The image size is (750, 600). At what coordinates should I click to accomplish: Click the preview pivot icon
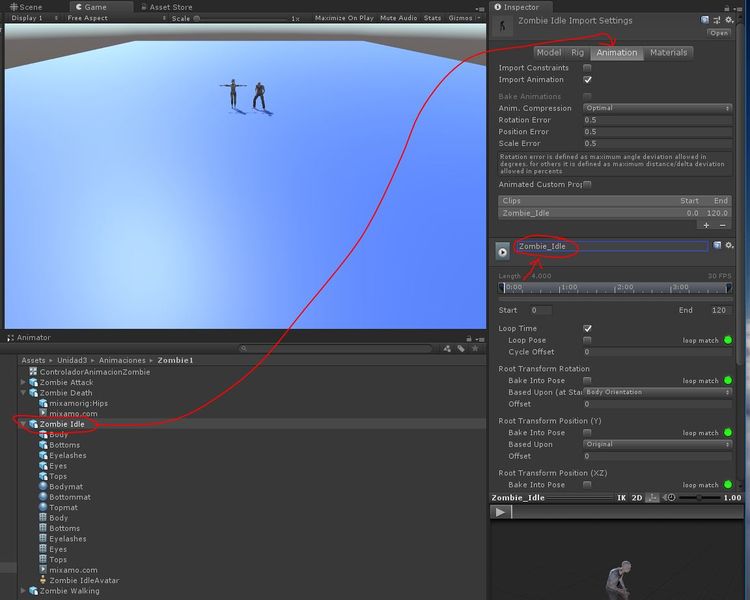(652, 498)
